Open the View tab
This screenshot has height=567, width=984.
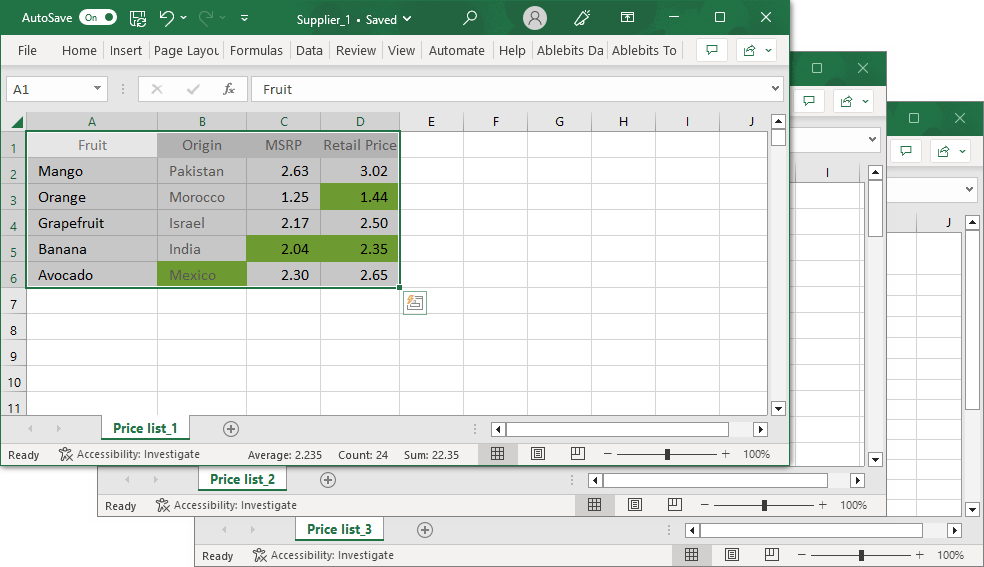coord(401,50)
